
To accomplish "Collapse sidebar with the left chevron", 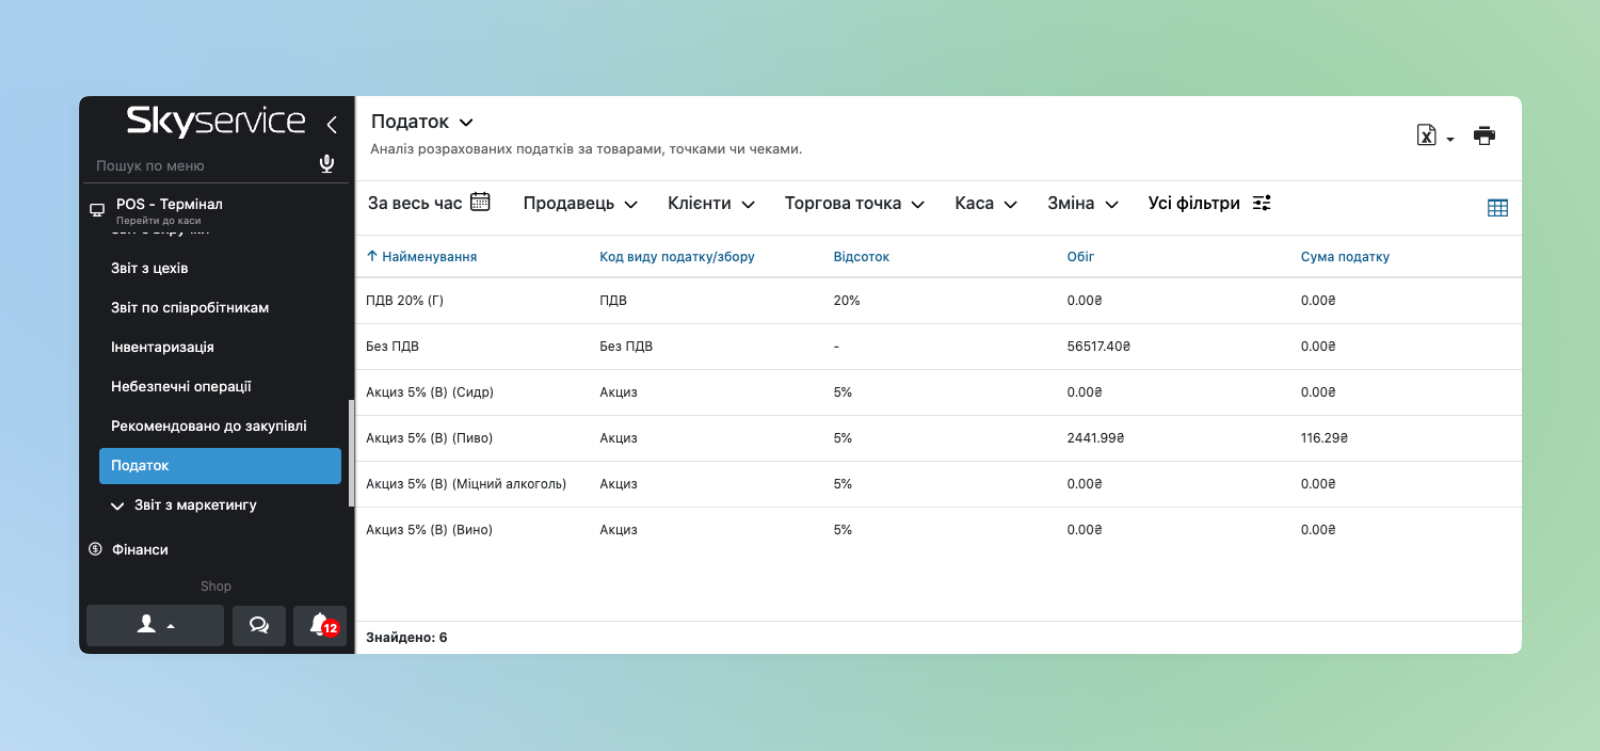I will coord(332,124).
